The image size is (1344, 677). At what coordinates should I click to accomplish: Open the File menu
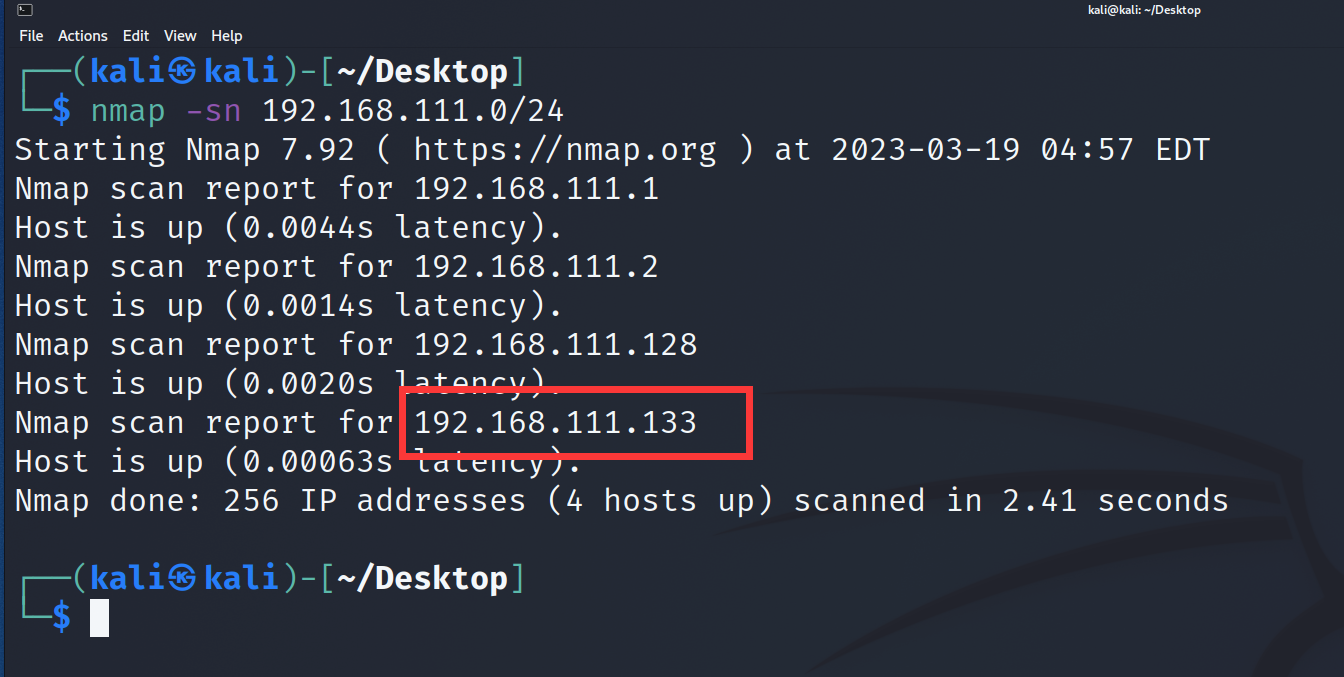pyautogui.click(x=31, y=36)
